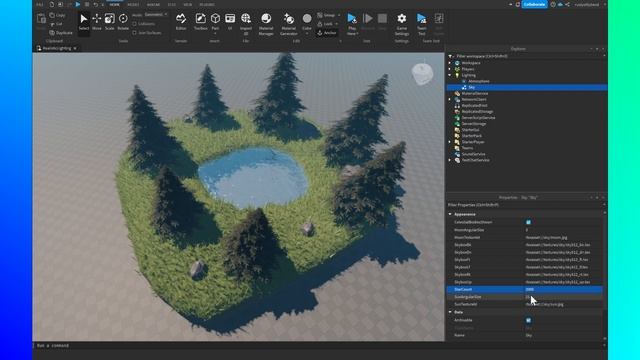Click the Stop playback button
640x360 pixels.
(382, 22)
